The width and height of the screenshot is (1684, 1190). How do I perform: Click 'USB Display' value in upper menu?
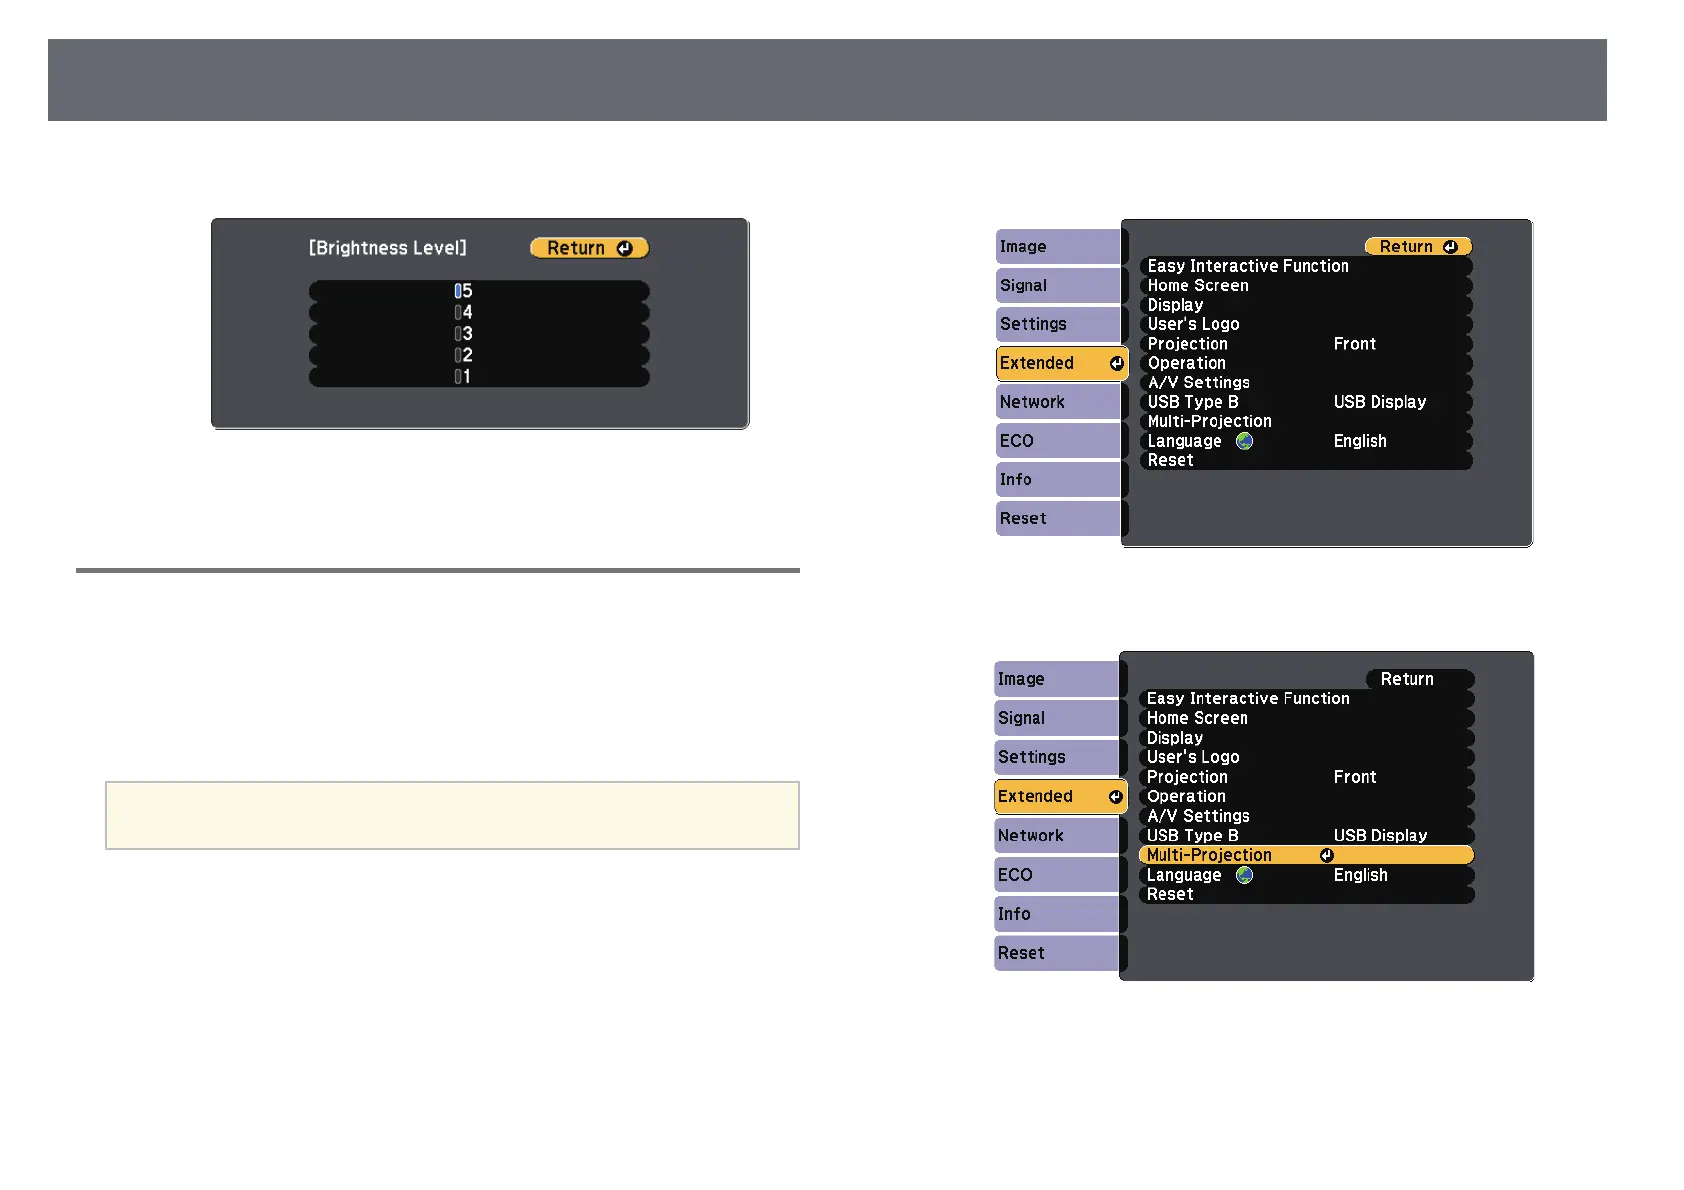[x=1380, y=402]
